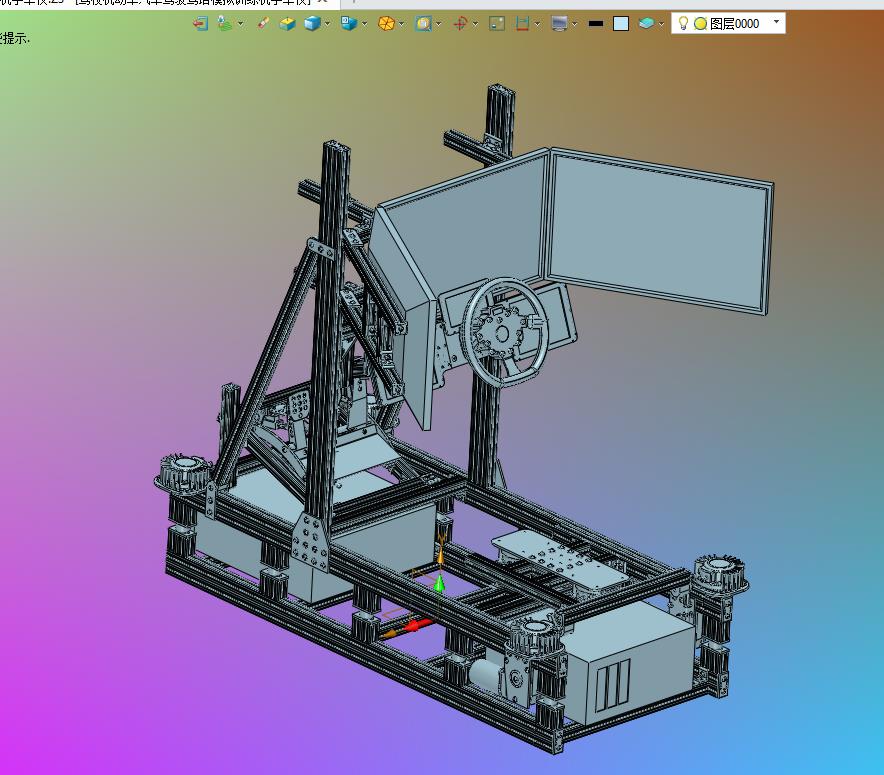Image resolution: width=884 pixels, height=775 pixels.
Task: Open dropdown beside solid blue cube icon
Action: pyautogui.click(x=328, y=24)
